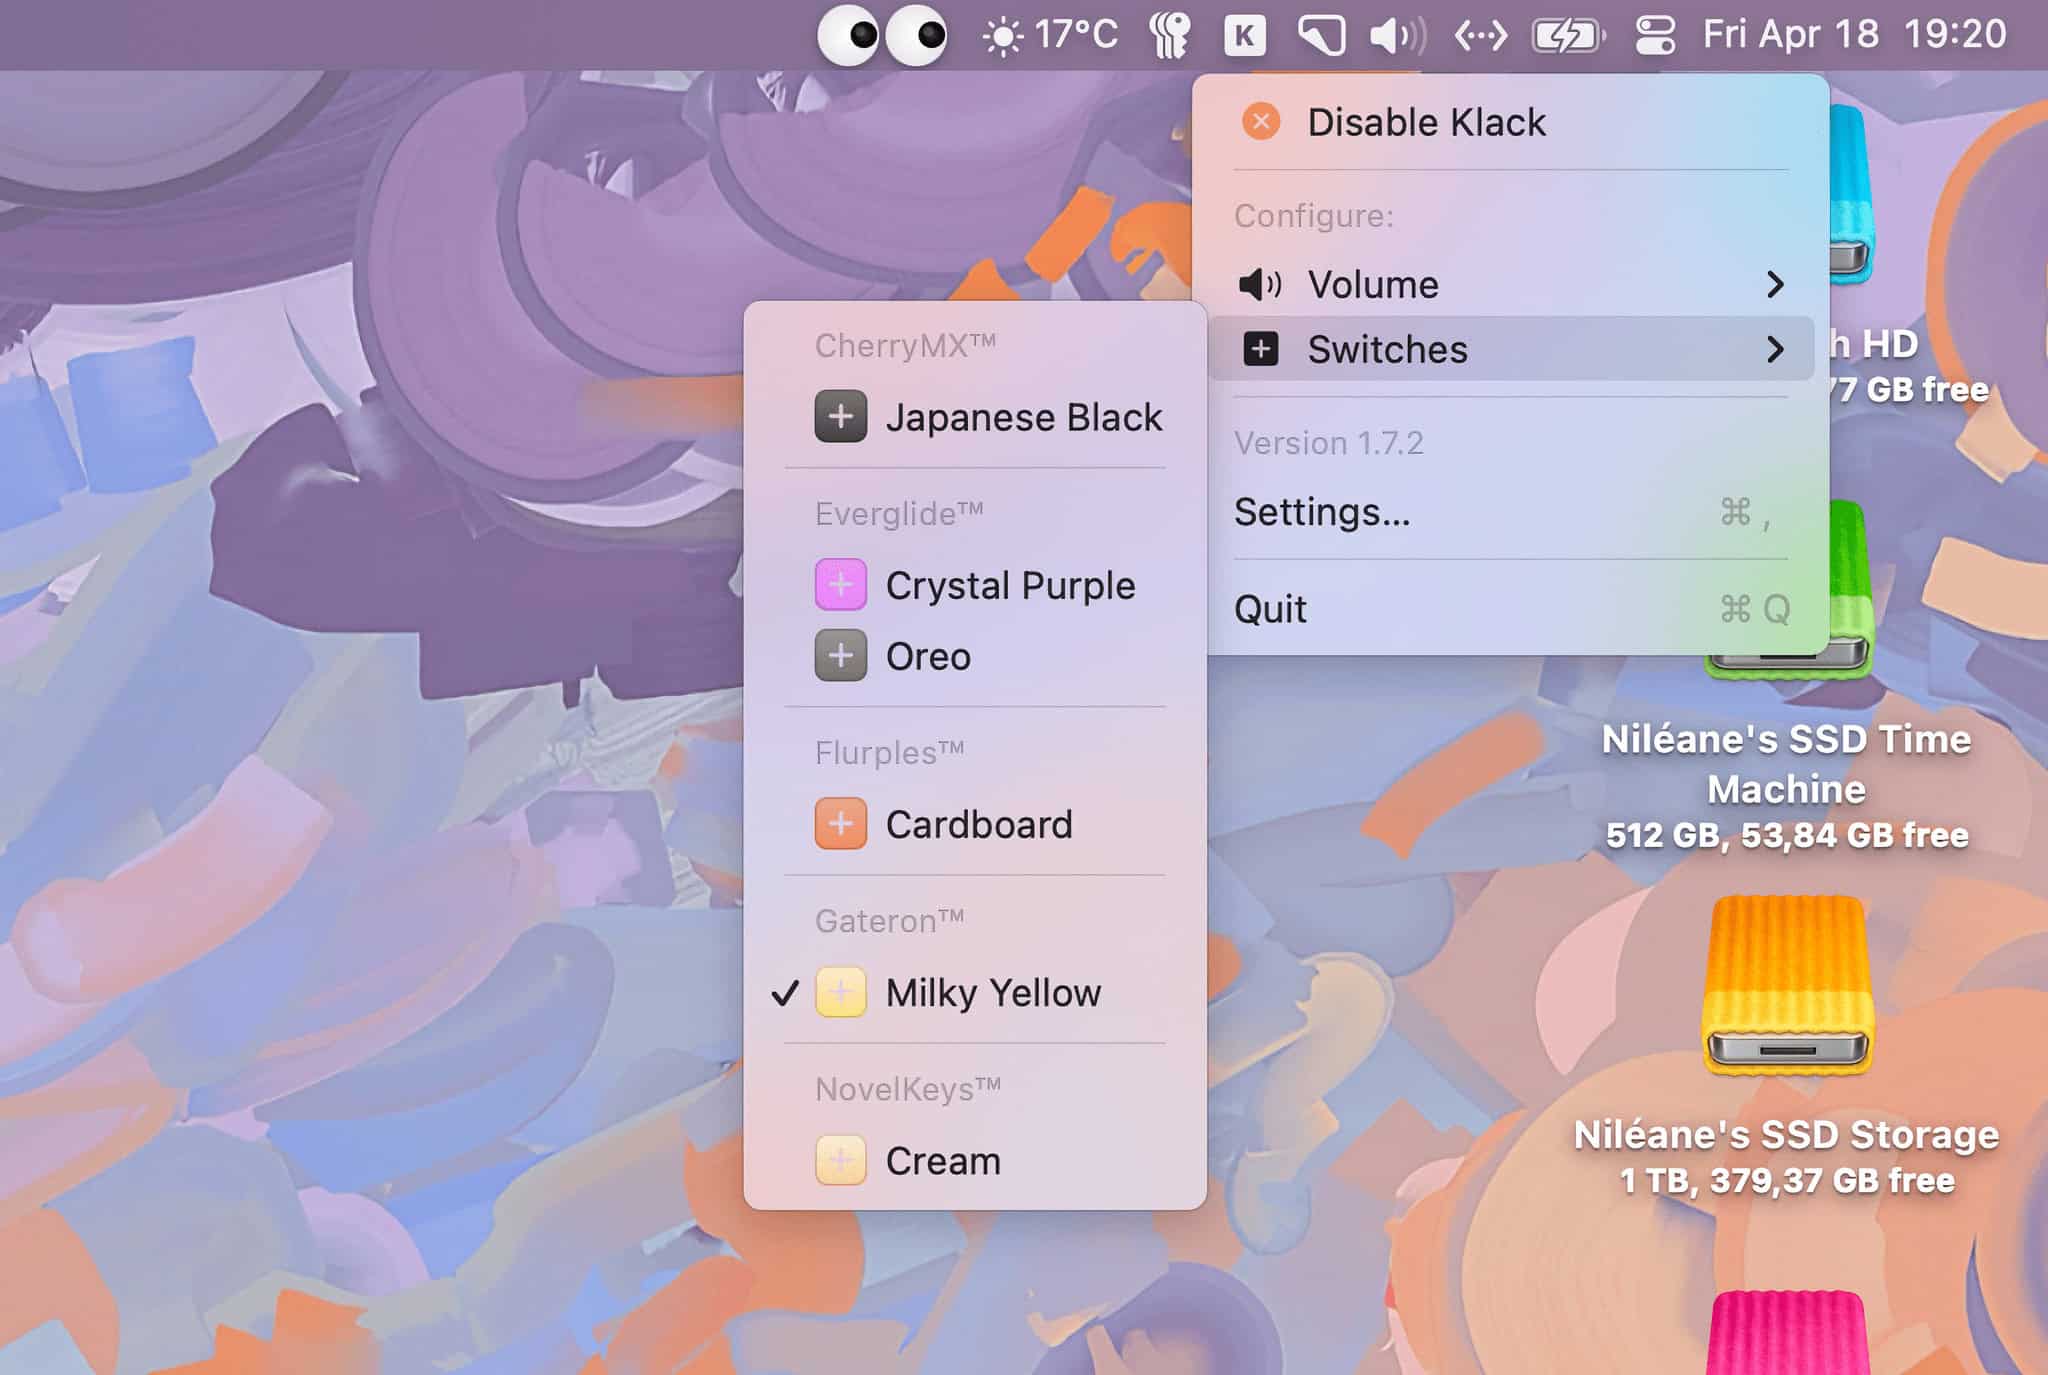Open the battery charging status icon
2048x1375 pixels.
pyautogui.click(x=1568, y=36)
